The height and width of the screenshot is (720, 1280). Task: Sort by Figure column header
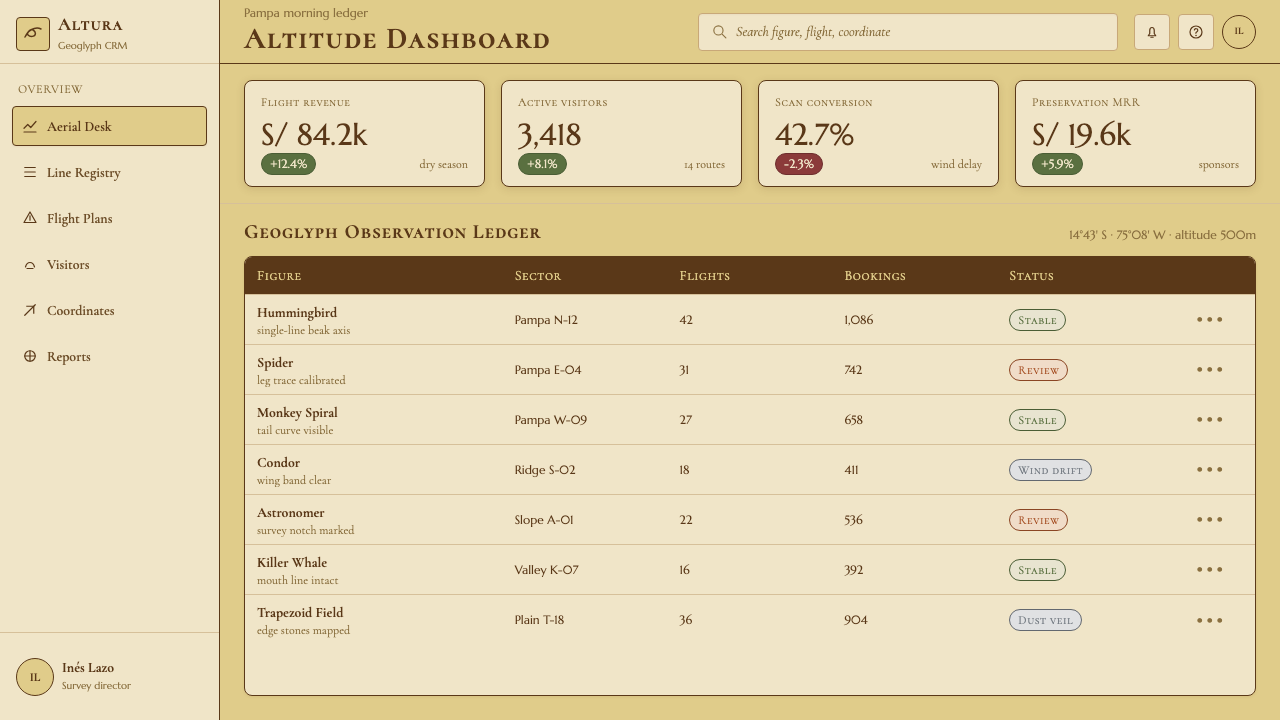click(279, 275)
